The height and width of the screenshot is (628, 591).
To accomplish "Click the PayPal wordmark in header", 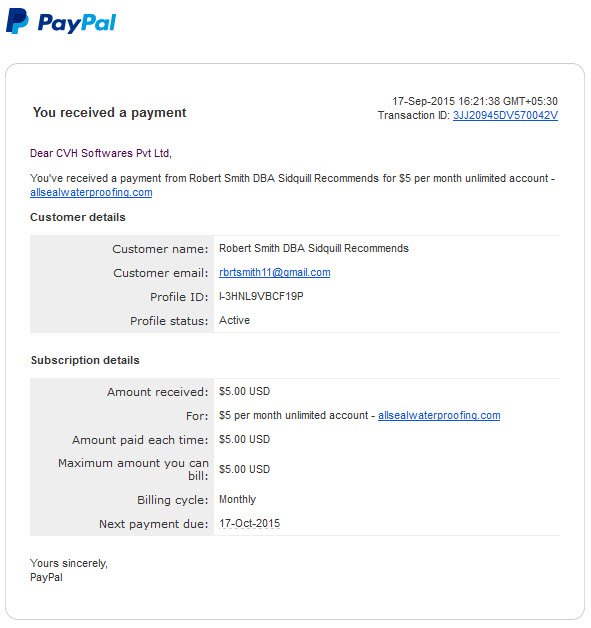I will 77,23.
